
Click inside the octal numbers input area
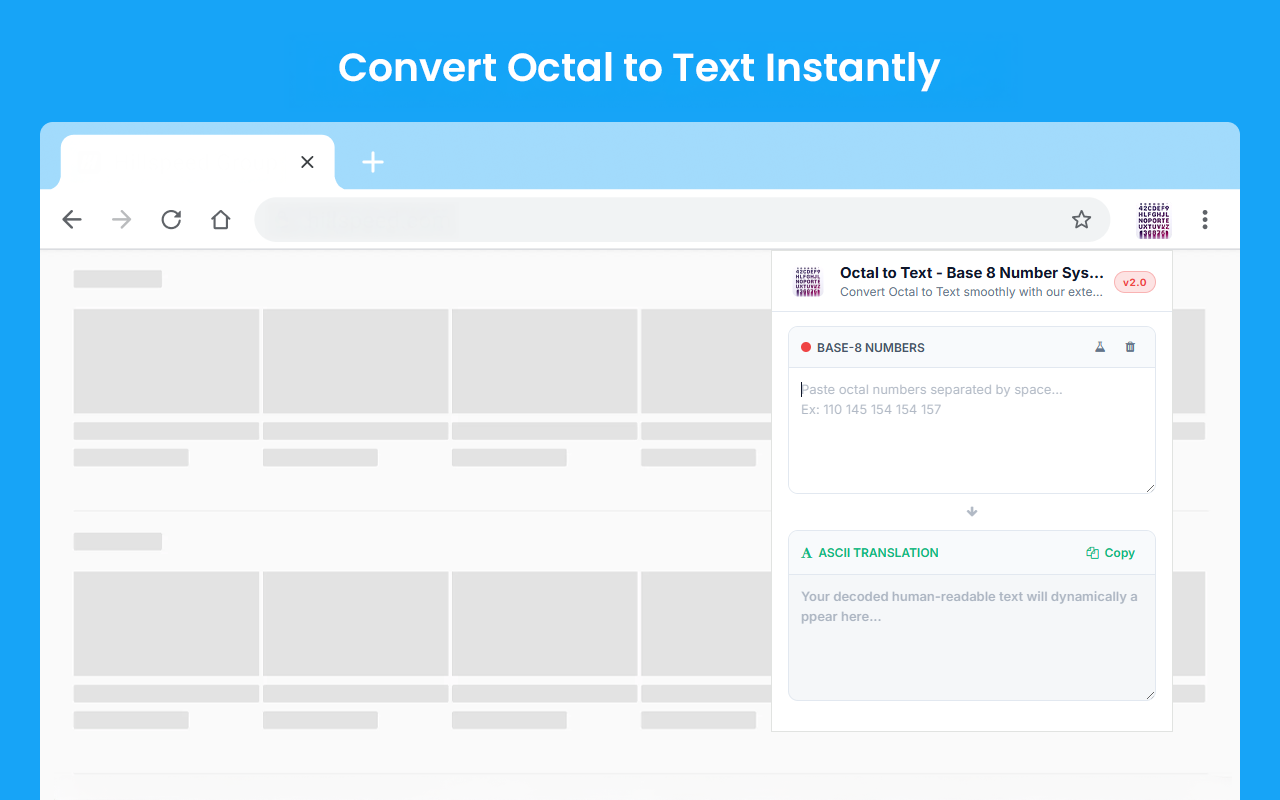pyautogui.click(x=970, y=430)
